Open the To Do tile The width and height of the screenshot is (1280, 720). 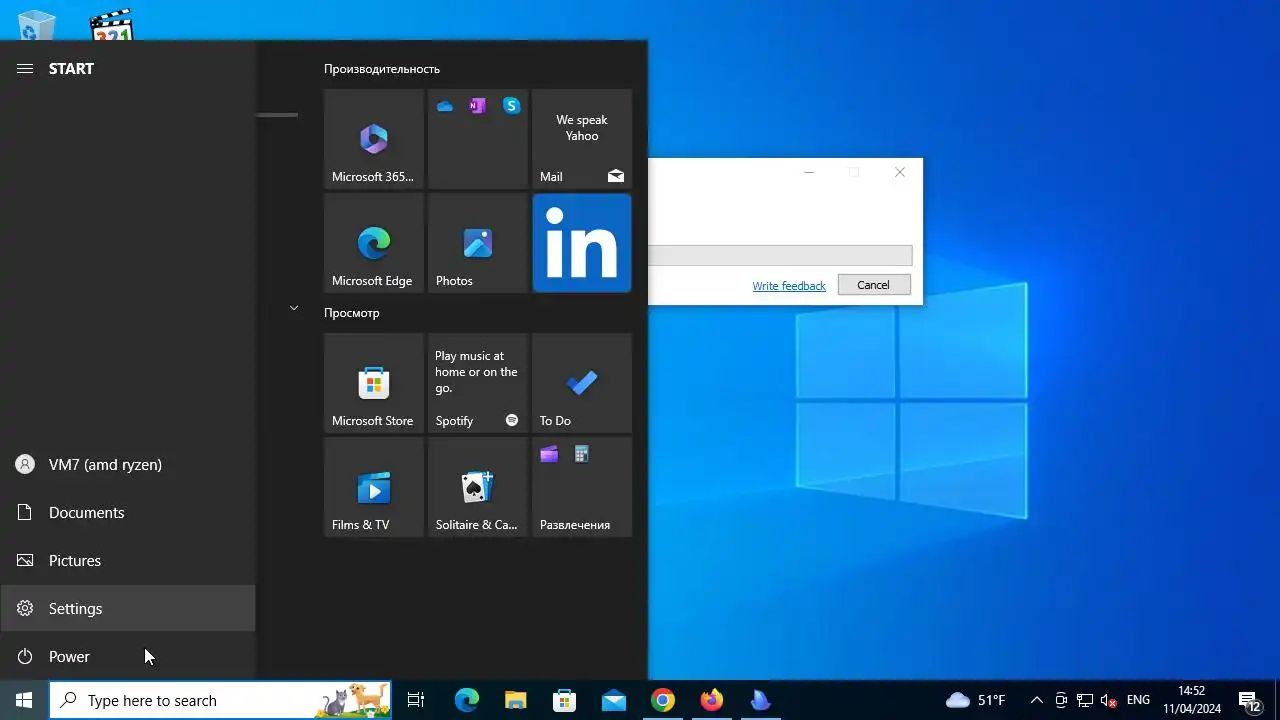coord(582,383)
